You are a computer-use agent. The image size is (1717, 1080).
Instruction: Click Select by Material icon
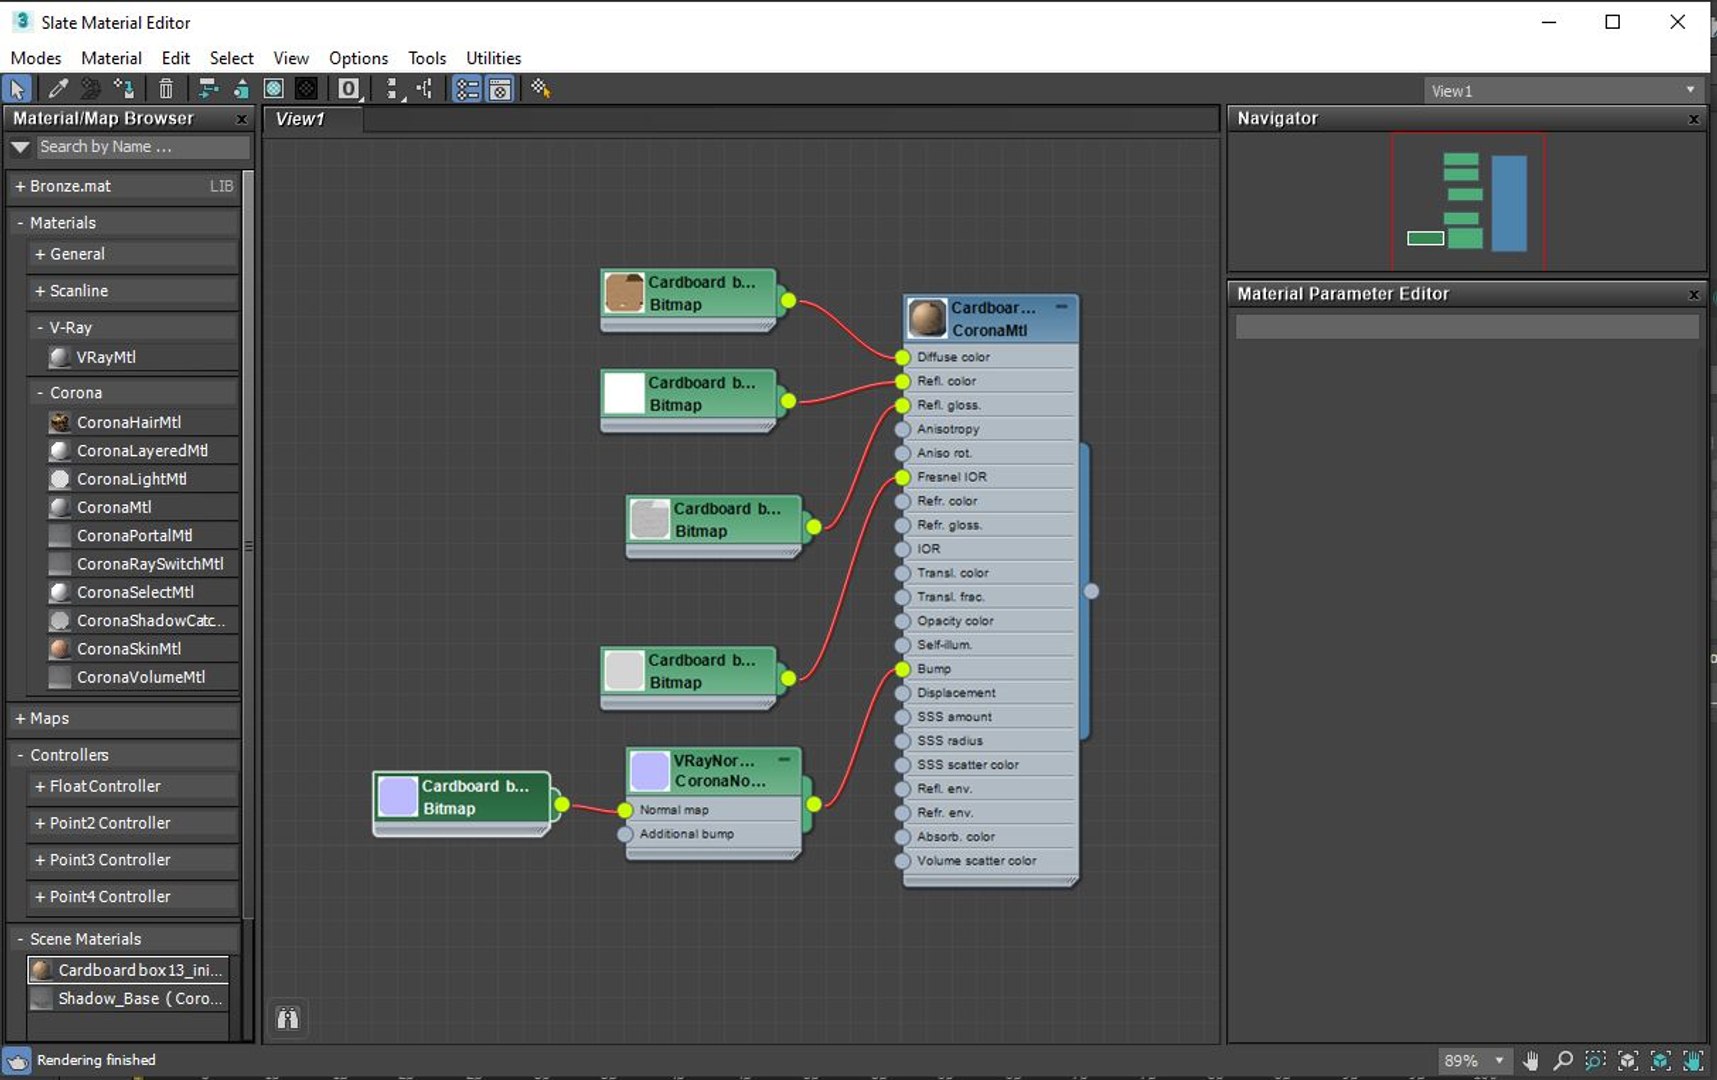click(541, 89)
